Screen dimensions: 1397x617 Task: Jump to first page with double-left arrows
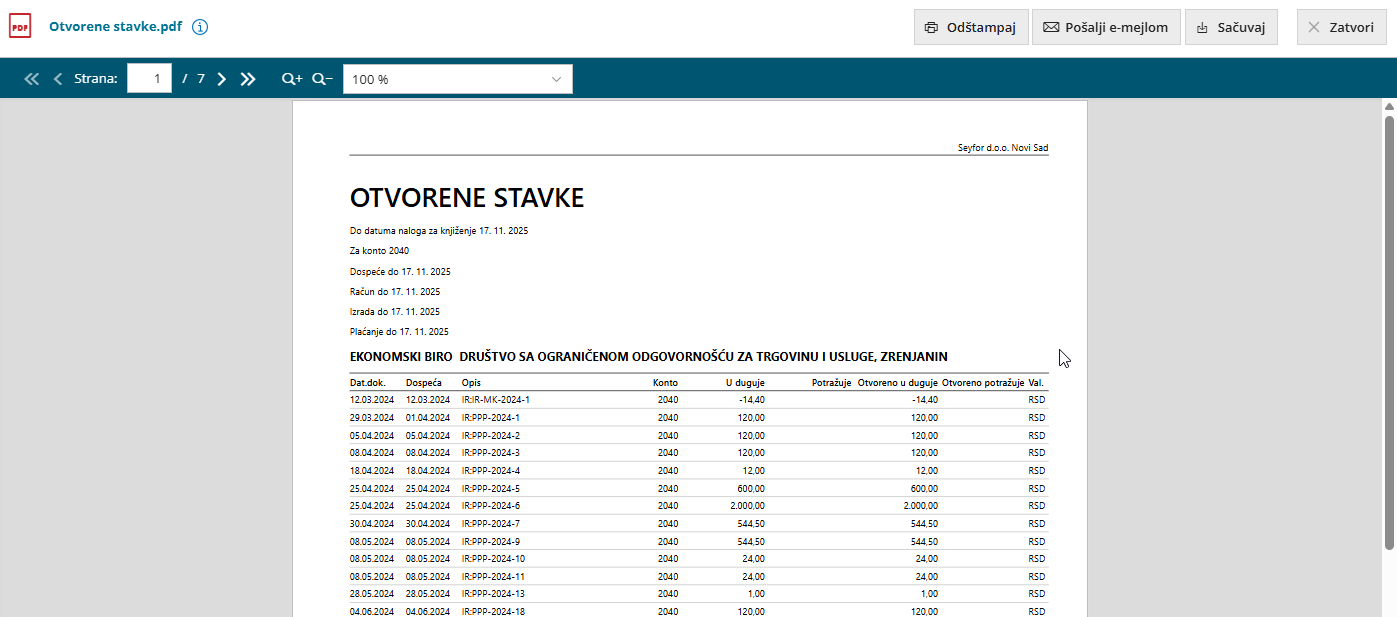coord(31,79)
